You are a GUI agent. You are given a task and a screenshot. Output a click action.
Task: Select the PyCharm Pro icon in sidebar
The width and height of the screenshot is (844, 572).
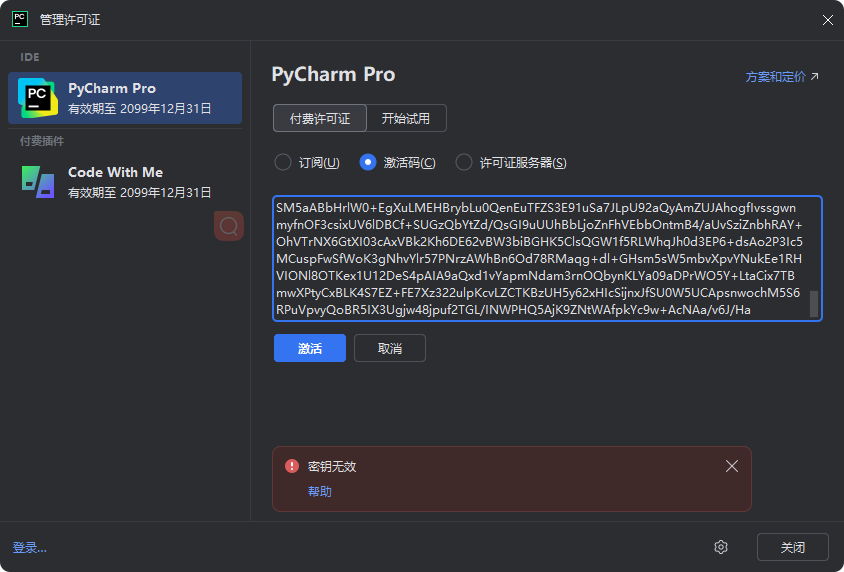38,98
